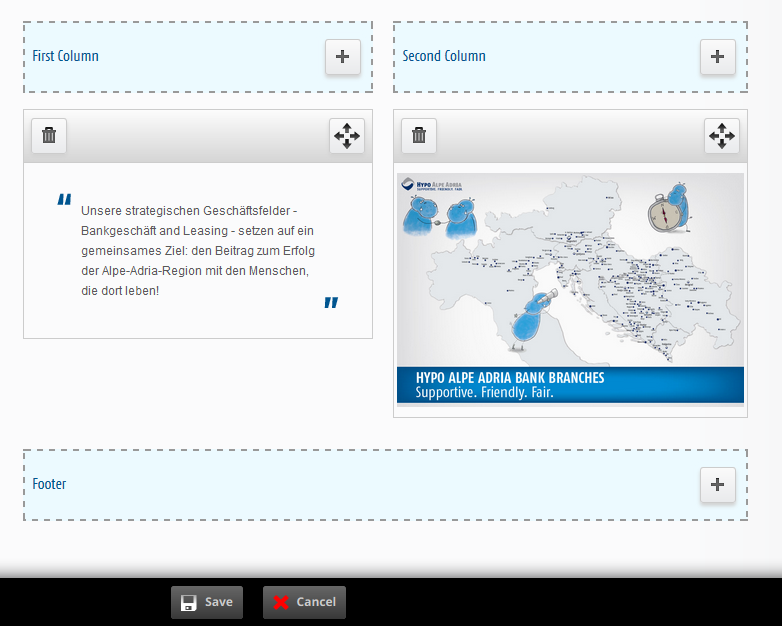Delete the quote text widget
The height and width of the screenshot is (626, 782).
pos(49,135)
